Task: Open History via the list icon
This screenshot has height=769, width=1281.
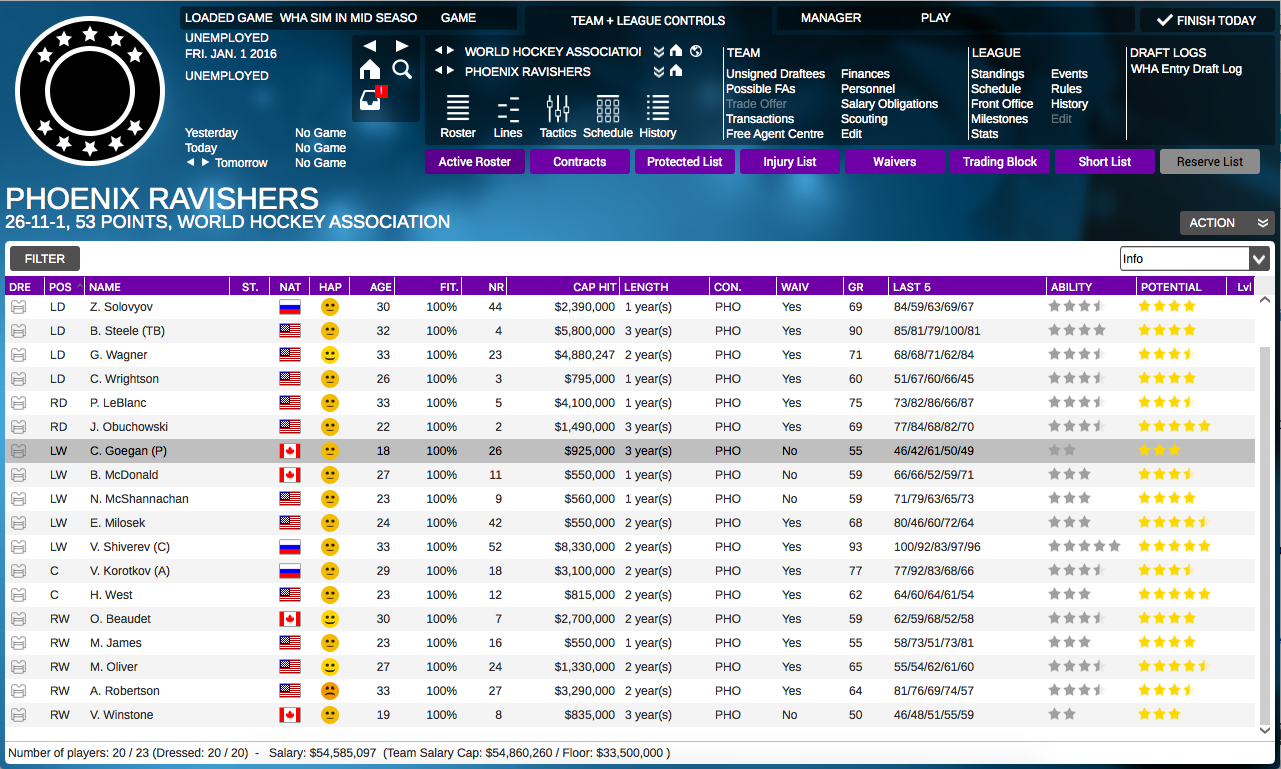Action: point(657,110)
